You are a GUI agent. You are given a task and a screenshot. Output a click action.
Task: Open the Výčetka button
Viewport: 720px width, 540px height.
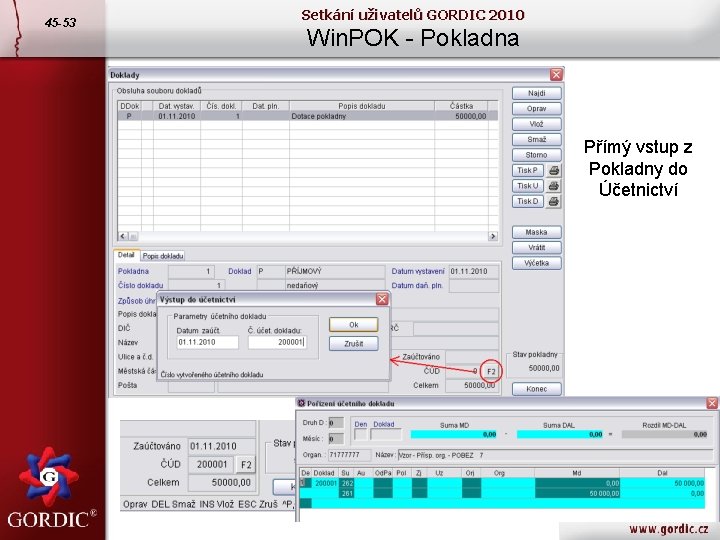pyautogui.click(x=536, y=263)
